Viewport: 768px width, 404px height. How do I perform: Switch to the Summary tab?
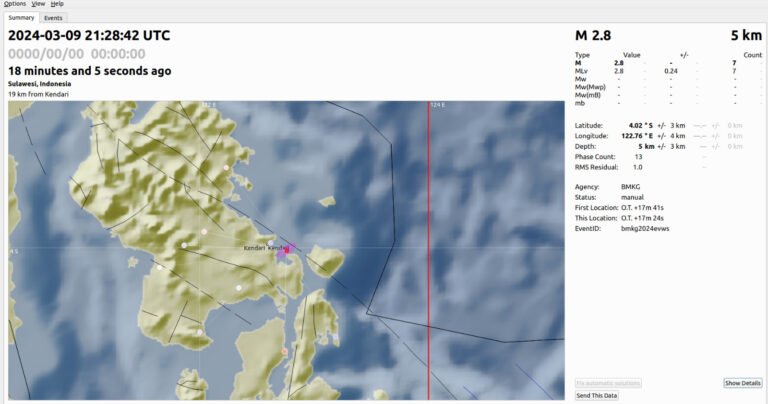(22, 18)
